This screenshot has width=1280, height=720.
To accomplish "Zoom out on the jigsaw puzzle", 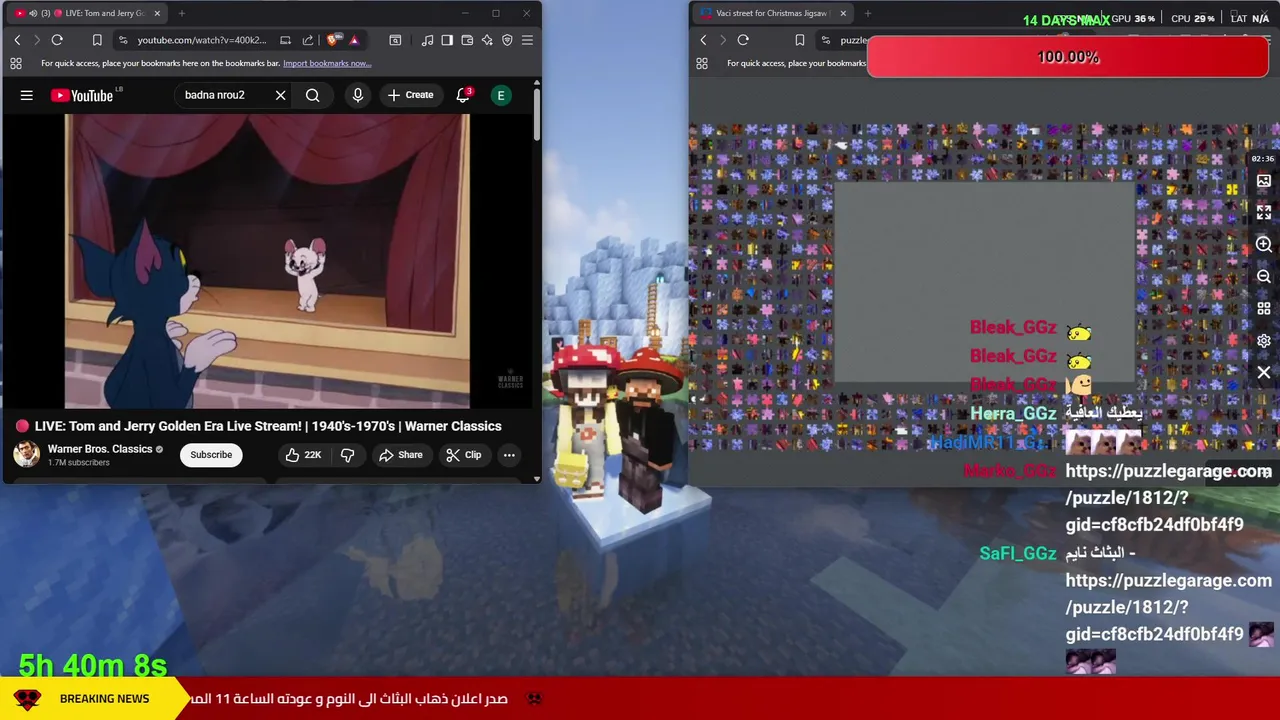I will tap(1264, 277).
